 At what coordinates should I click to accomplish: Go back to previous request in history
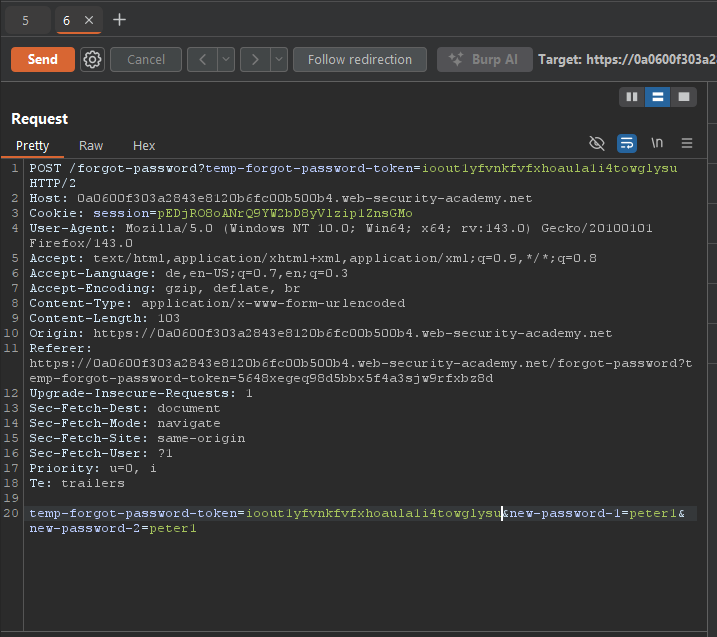(203, 59)
